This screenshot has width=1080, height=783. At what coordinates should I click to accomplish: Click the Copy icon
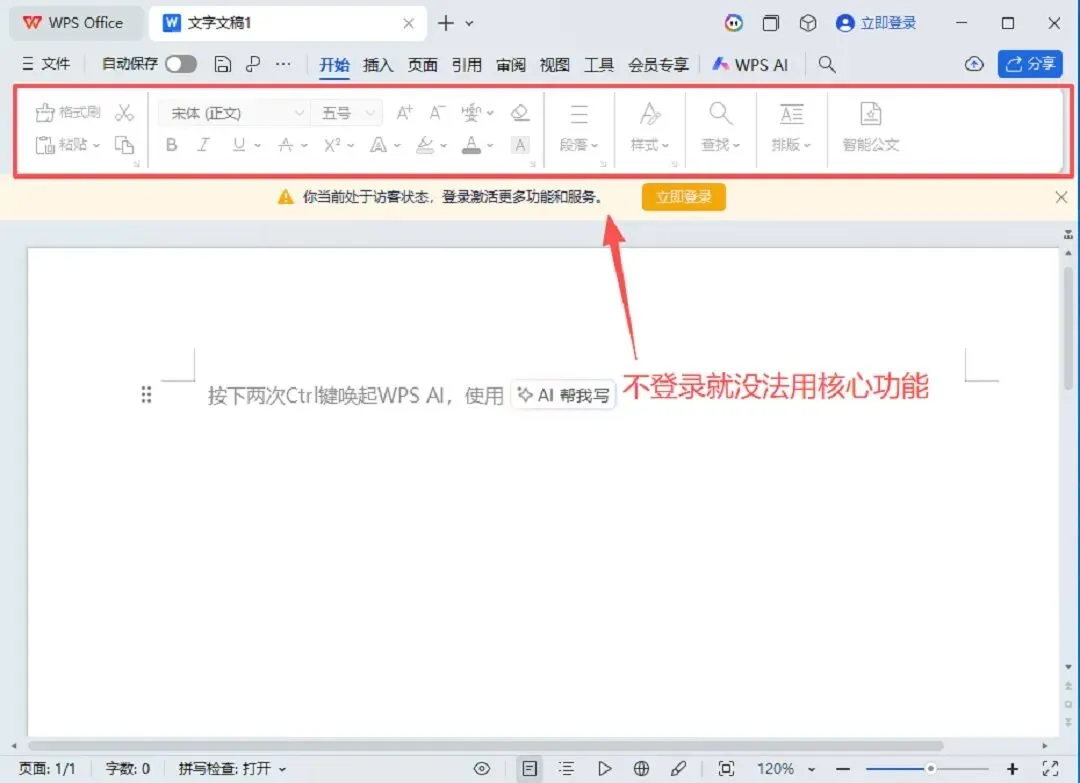124,145
